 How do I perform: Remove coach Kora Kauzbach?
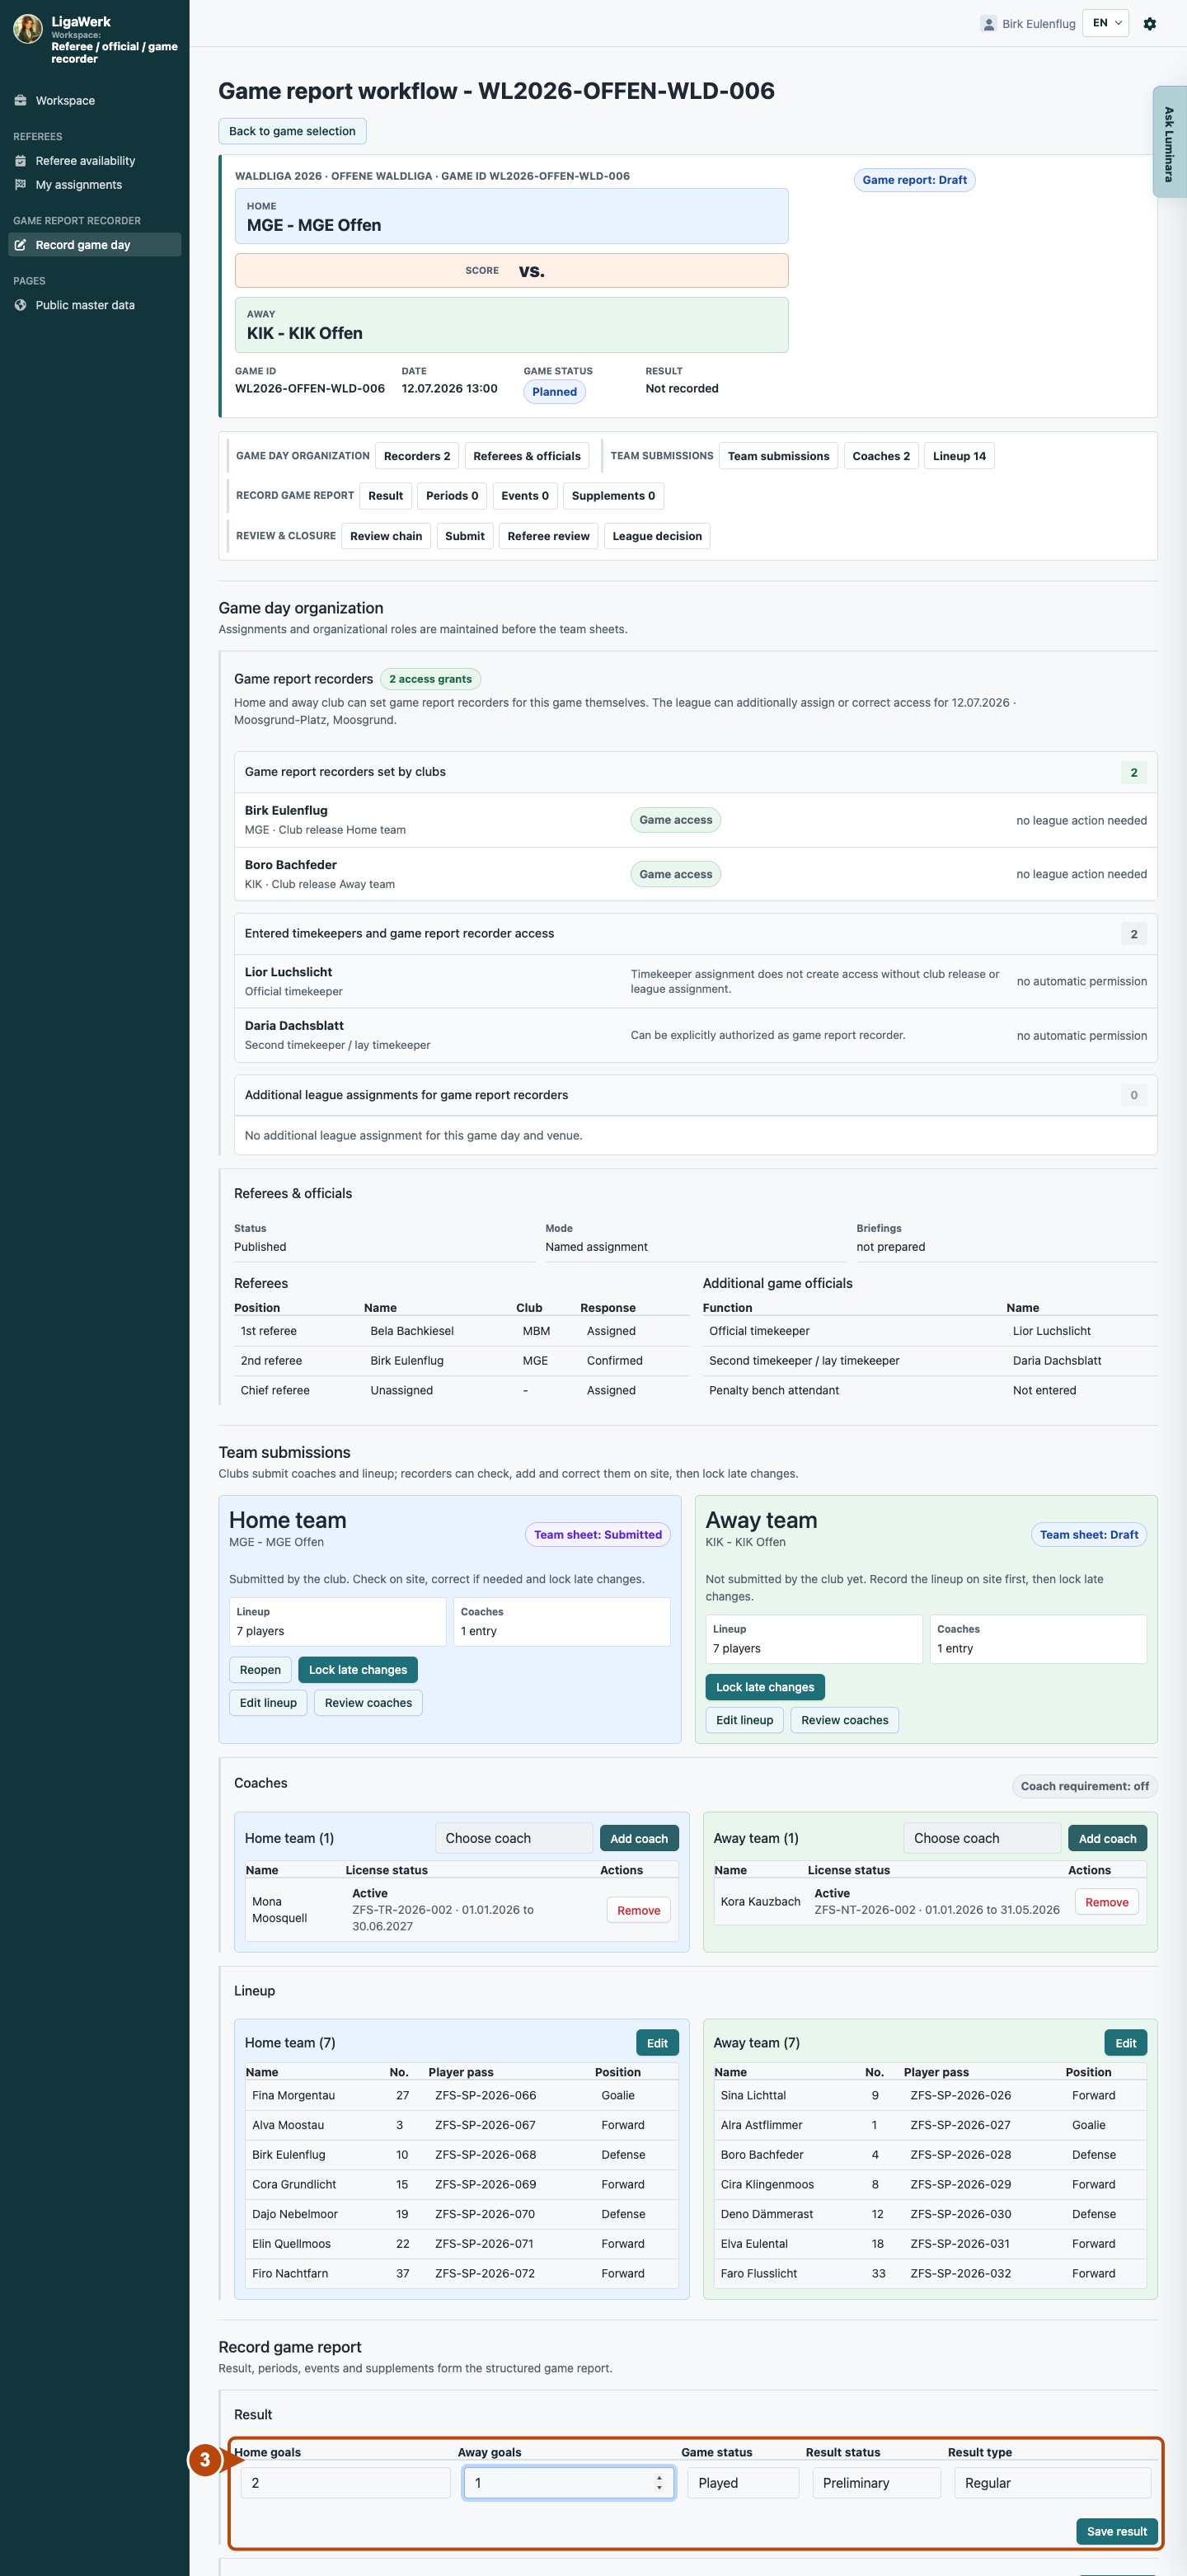coord(1106,1902)
